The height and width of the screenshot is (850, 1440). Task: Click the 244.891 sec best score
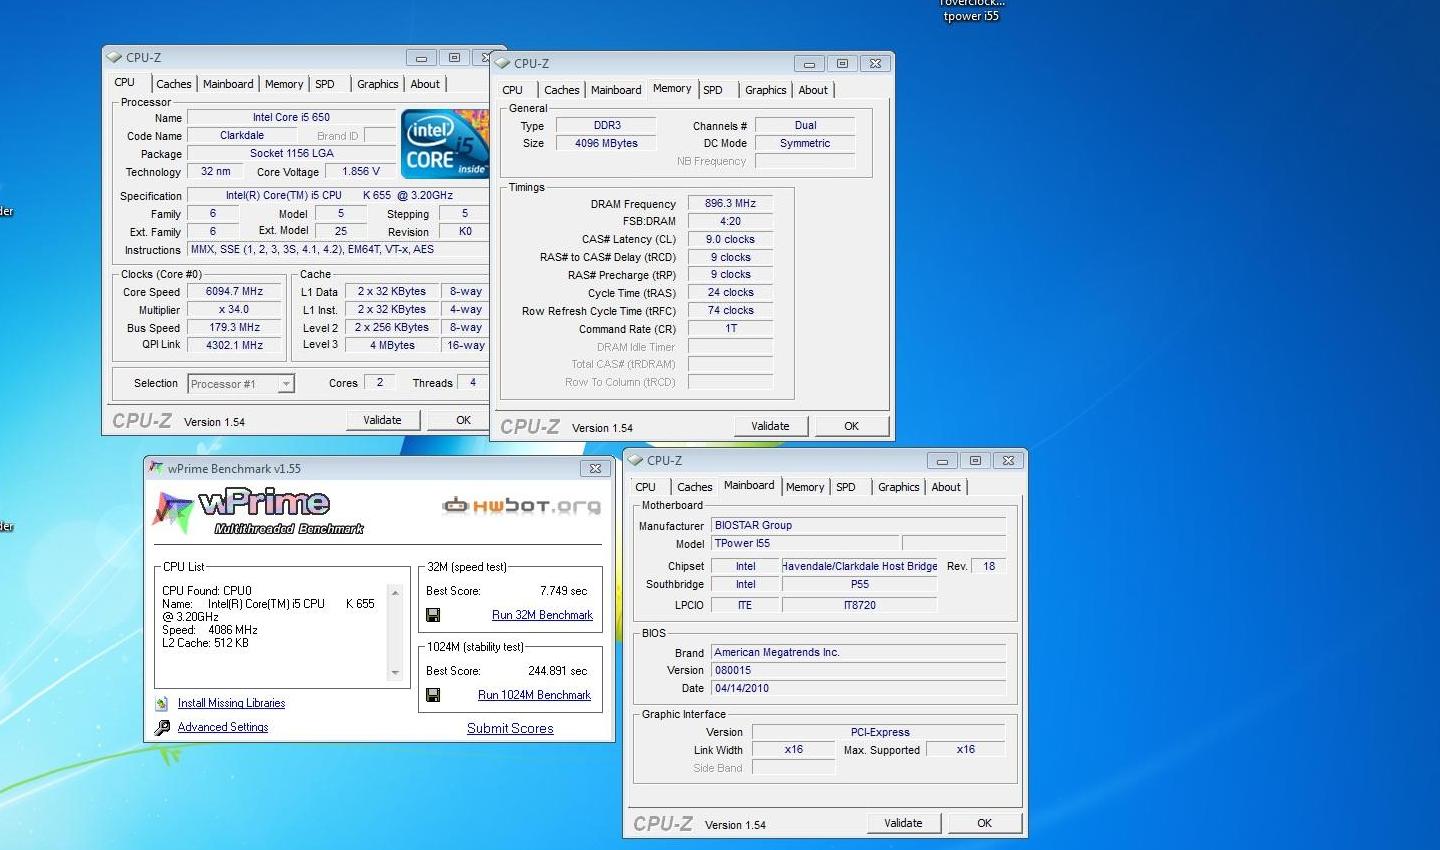click(x=557, y=671)
